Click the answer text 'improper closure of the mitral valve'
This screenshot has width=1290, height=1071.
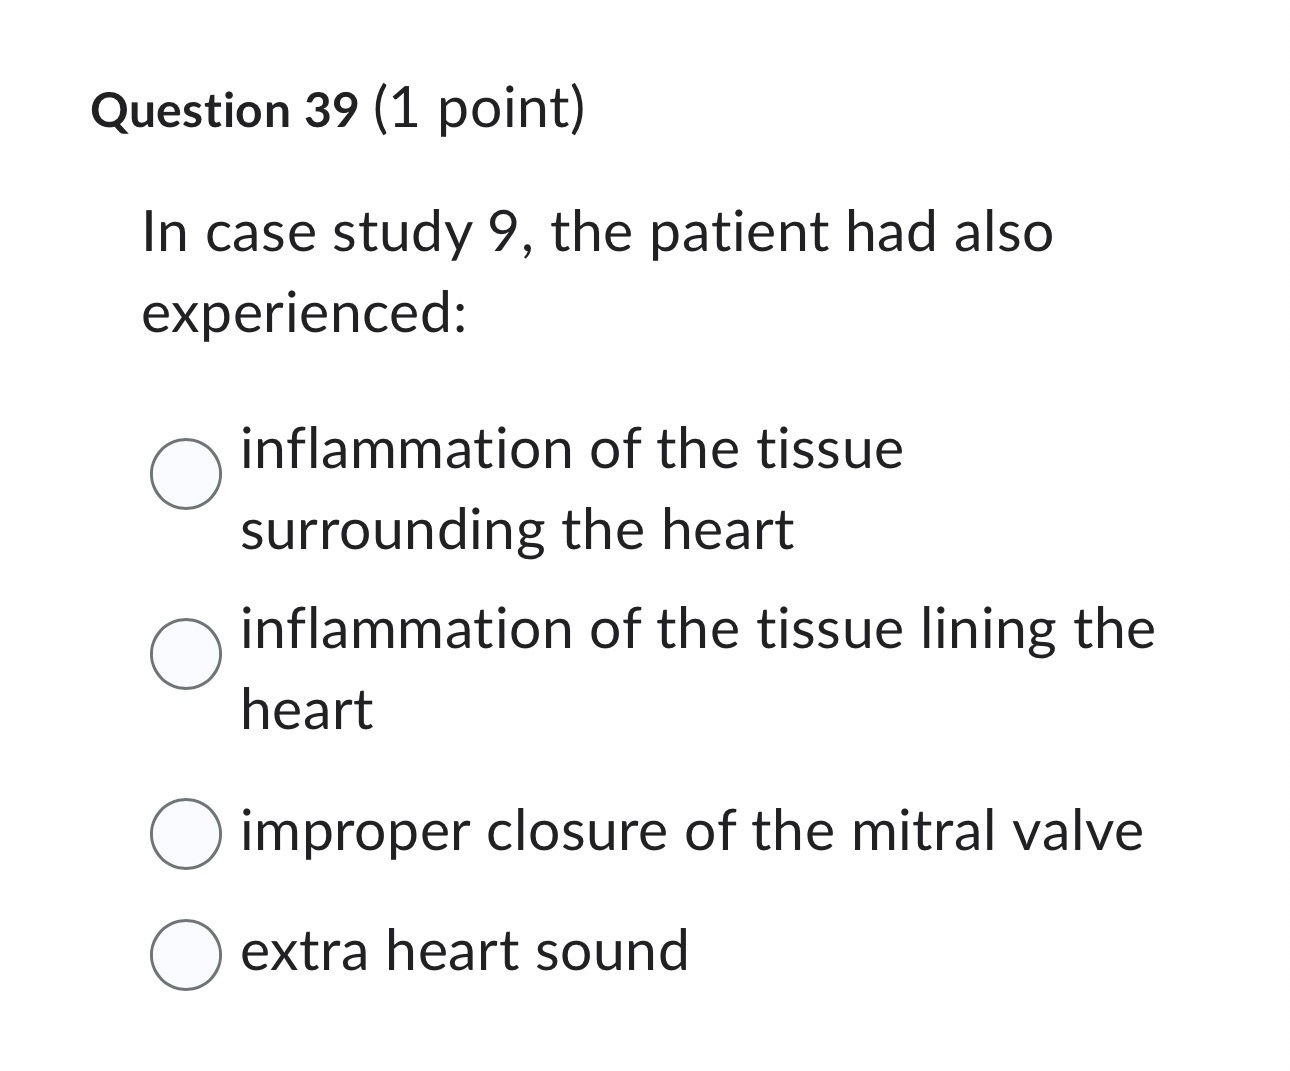[x=690, y=830]
